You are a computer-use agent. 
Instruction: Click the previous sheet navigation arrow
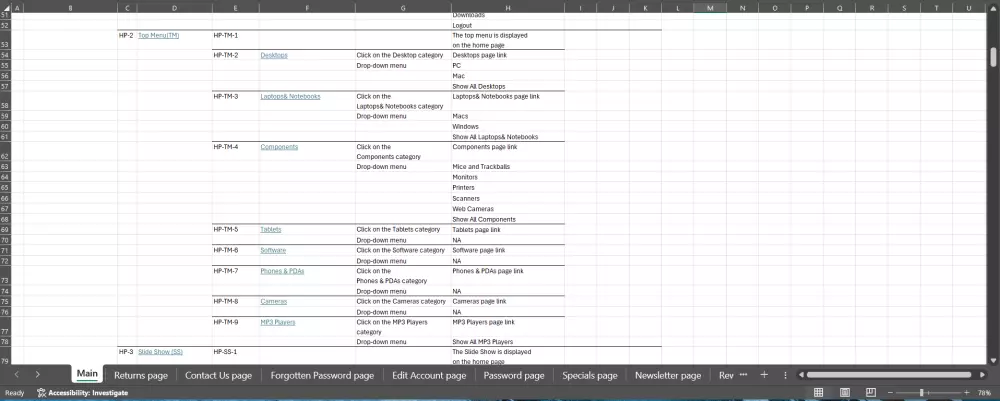(17, 375)
